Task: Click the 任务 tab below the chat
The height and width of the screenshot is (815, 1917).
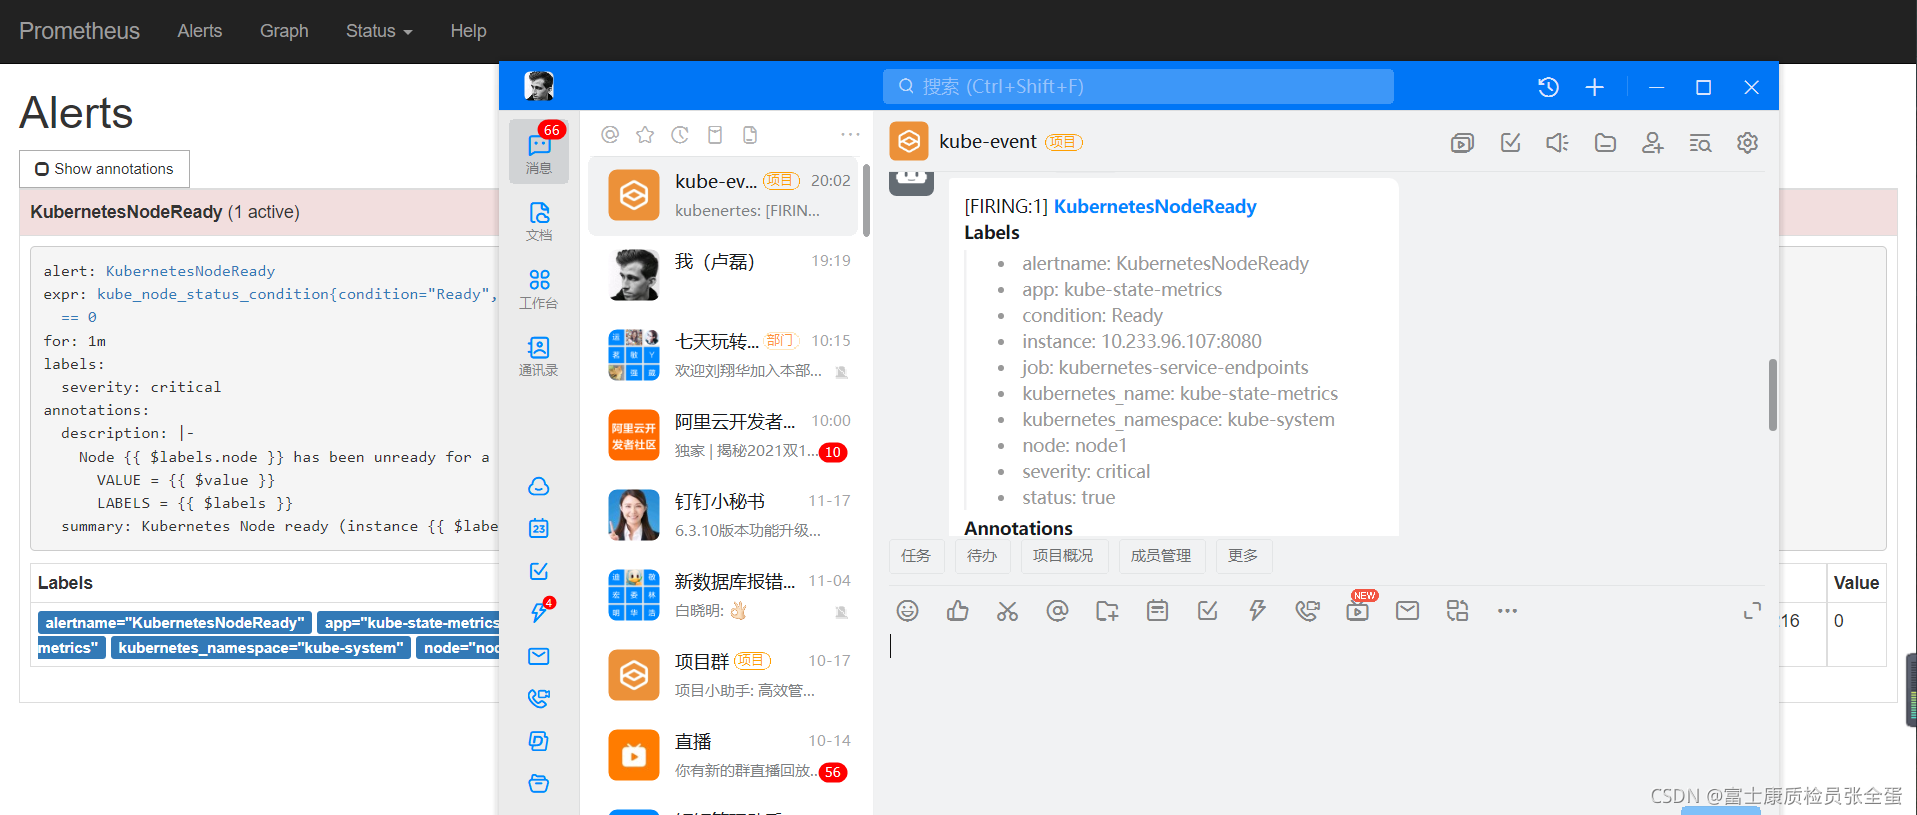Action: 916,555
